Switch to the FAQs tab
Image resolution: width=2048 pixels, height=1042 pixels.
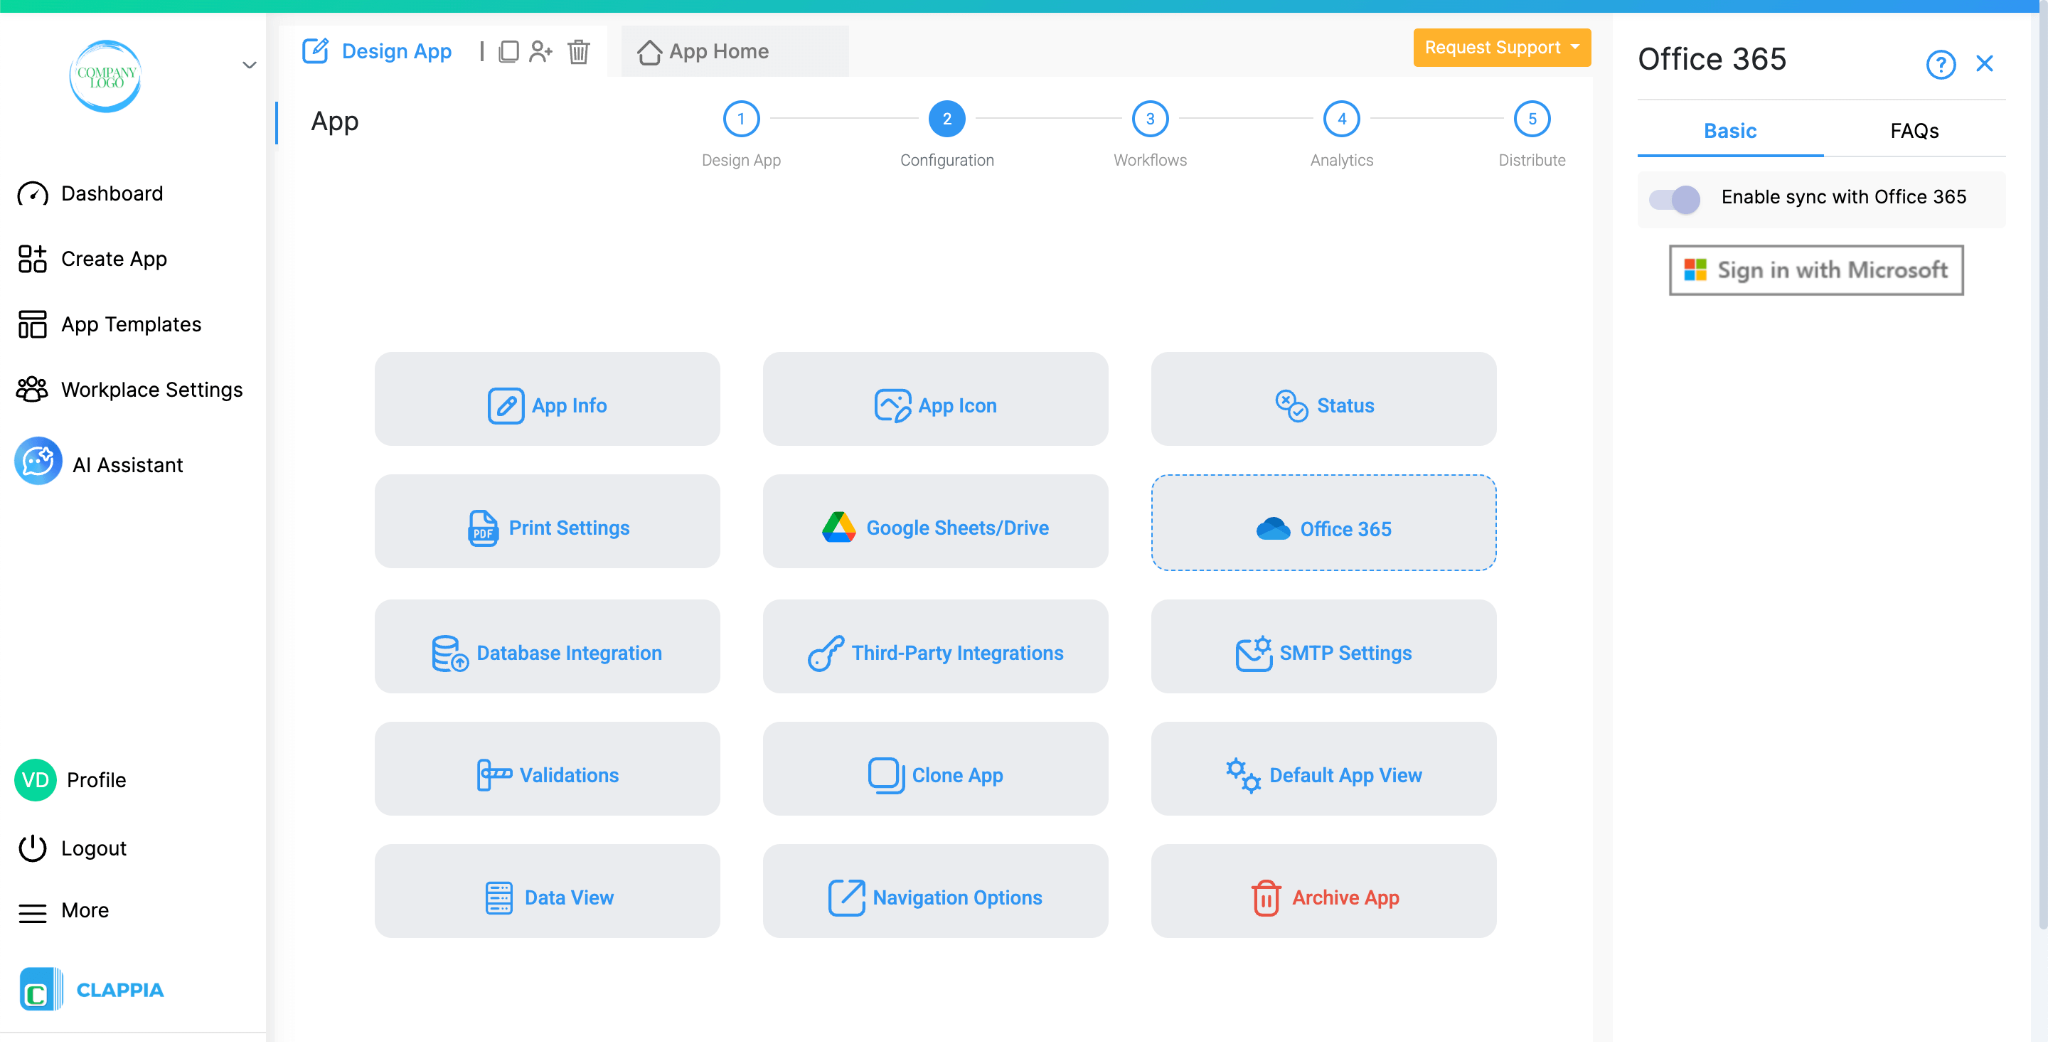[x=1913, y=130]
